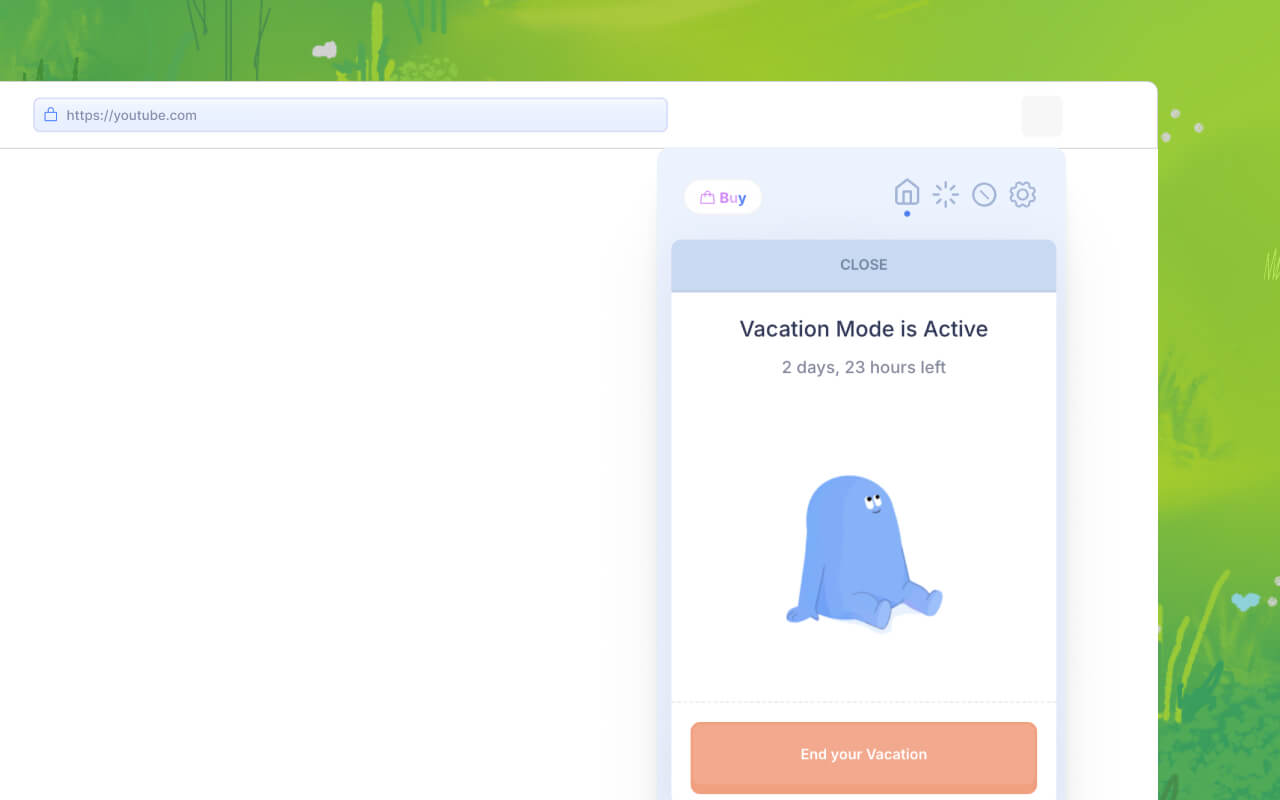This screenshot has width=1280, height=800.
Task: Click the Vacation Mode is Active heading
Action: pos(863,329)
